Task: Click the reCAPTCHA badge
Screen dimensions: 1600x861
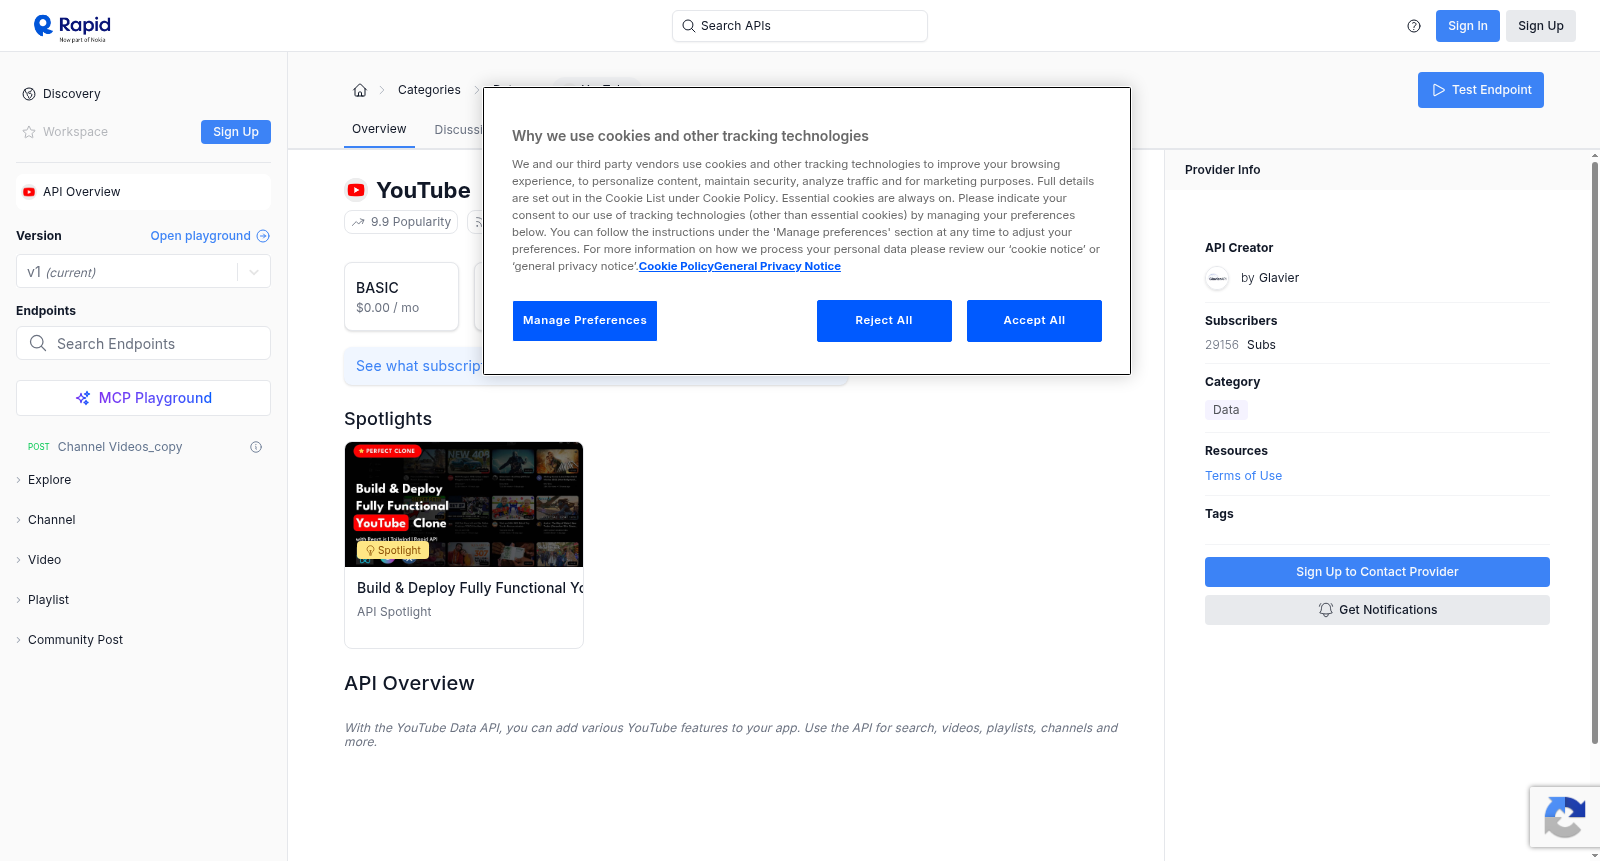Action: pyautogui.click(x=1564, y=817)
